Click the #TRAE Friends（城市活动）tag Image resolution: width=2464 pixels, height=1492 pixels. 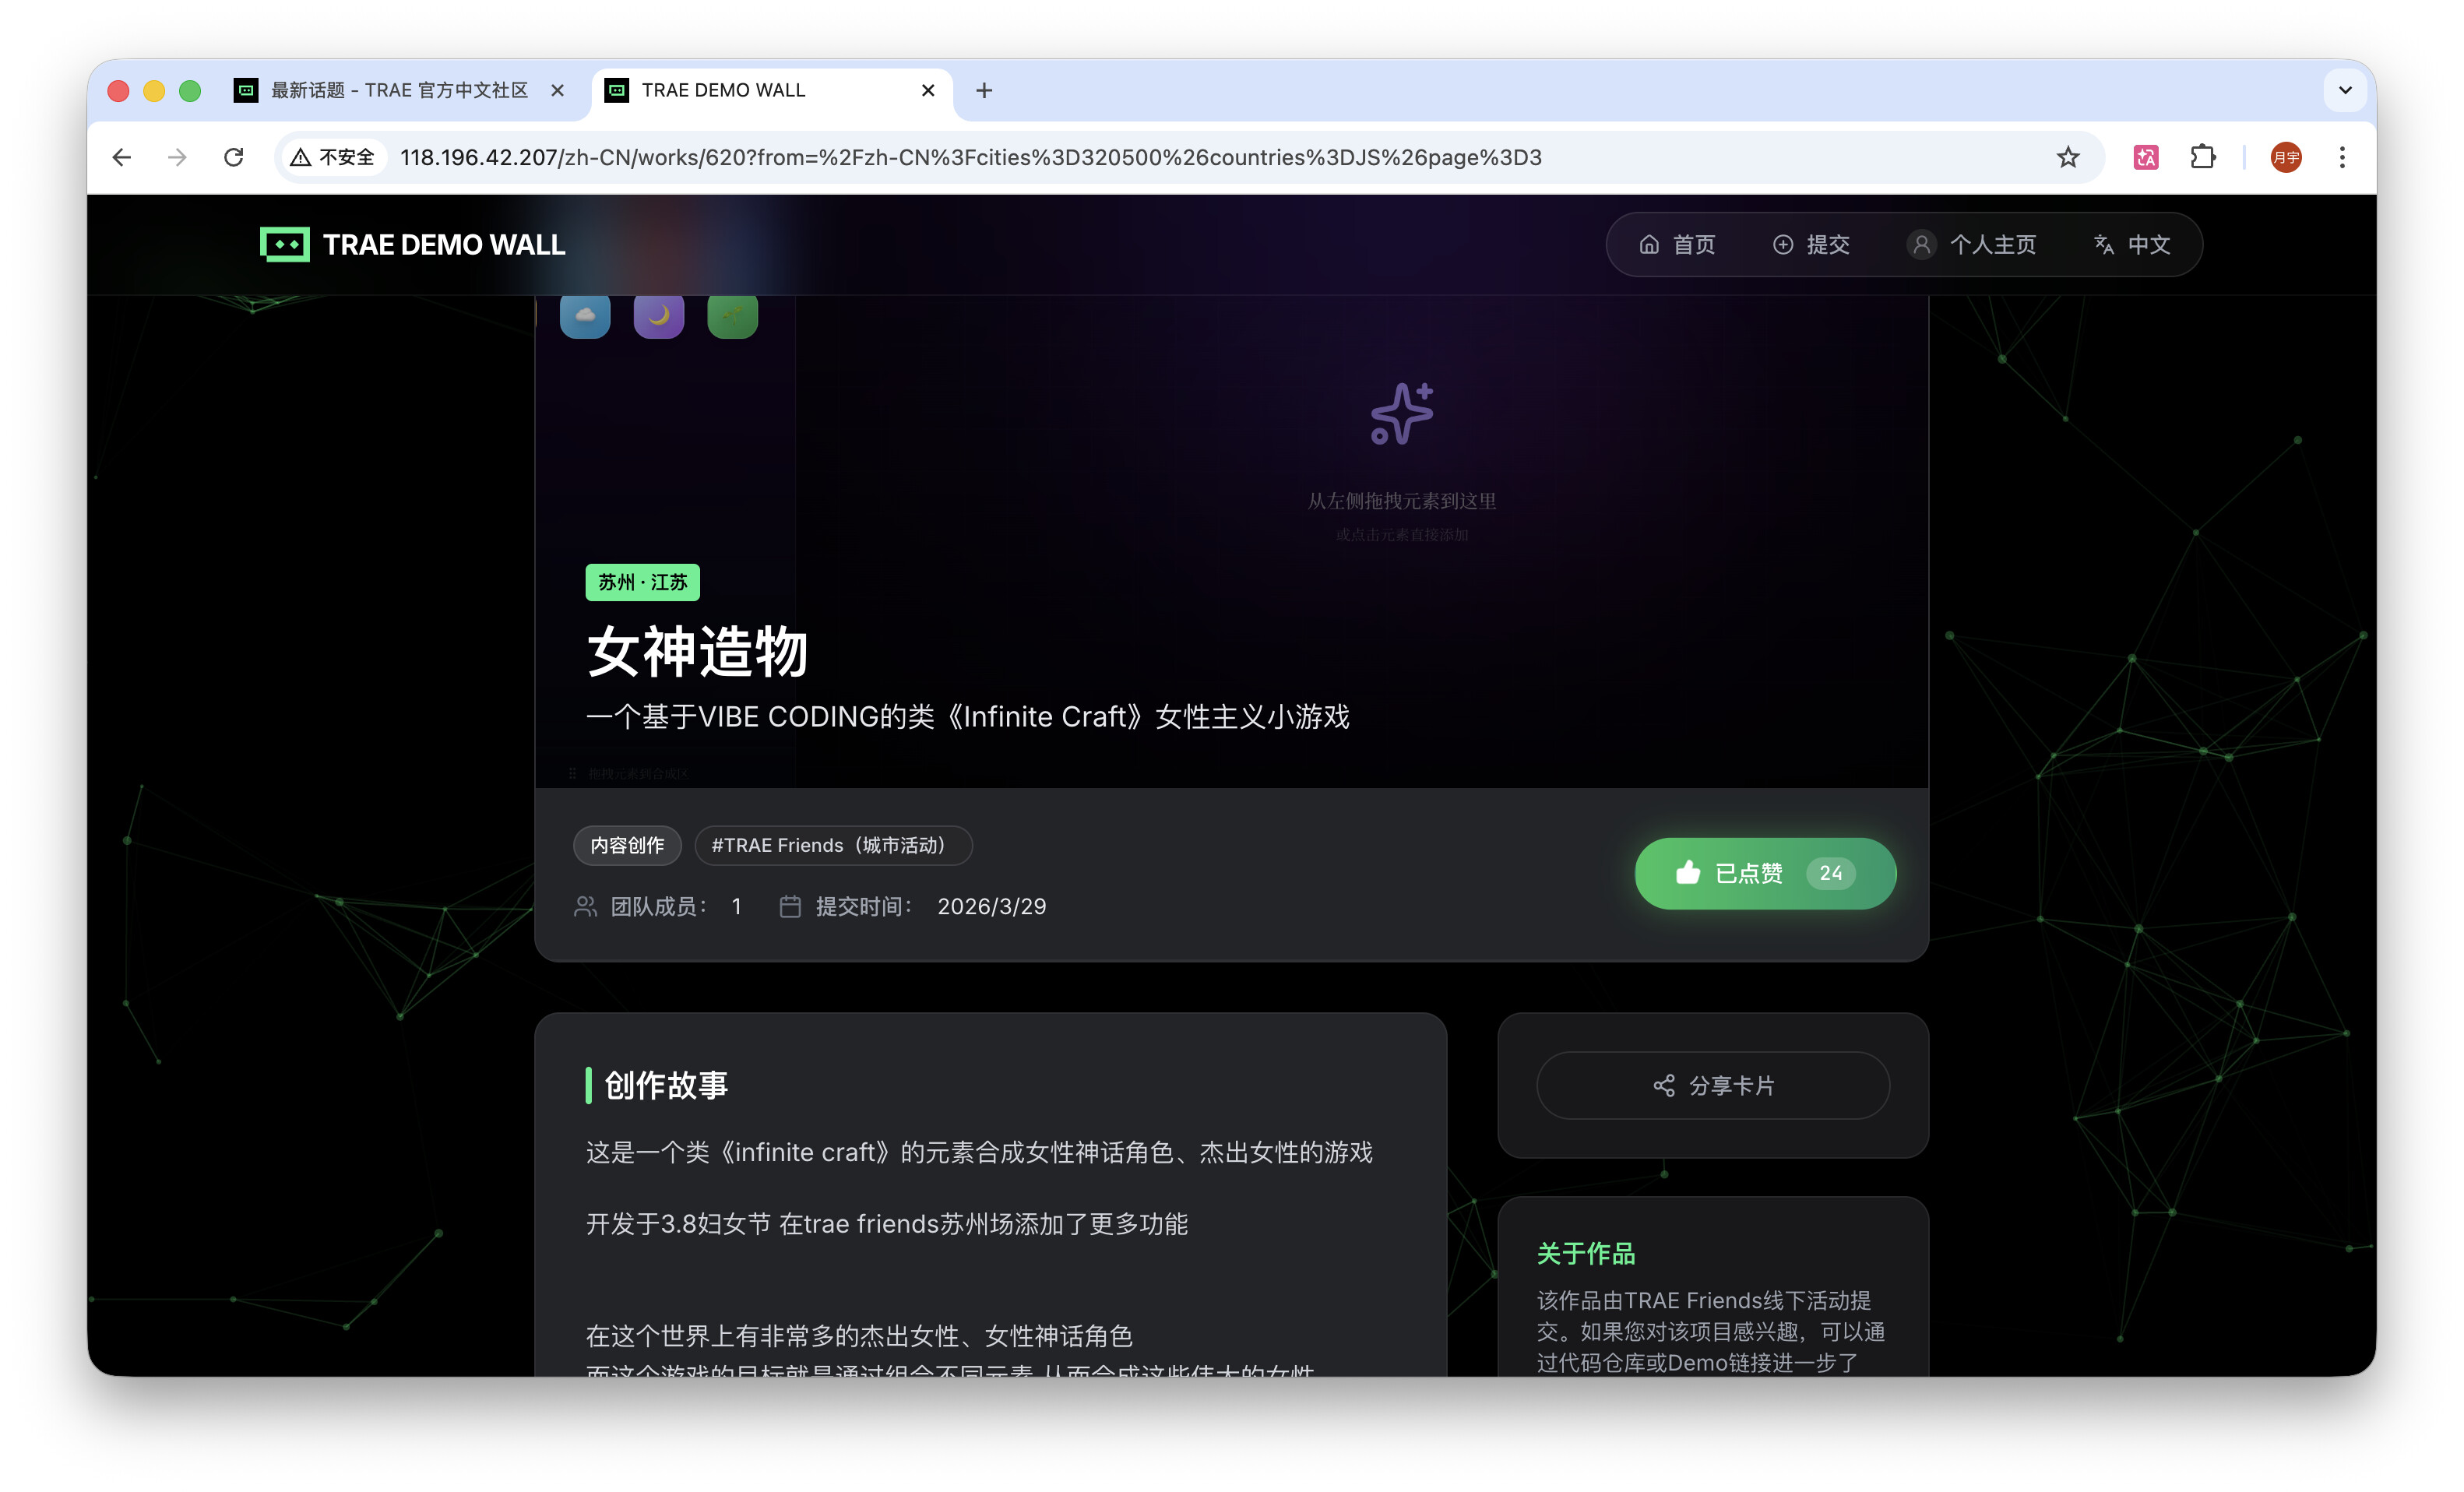(832, 845)
